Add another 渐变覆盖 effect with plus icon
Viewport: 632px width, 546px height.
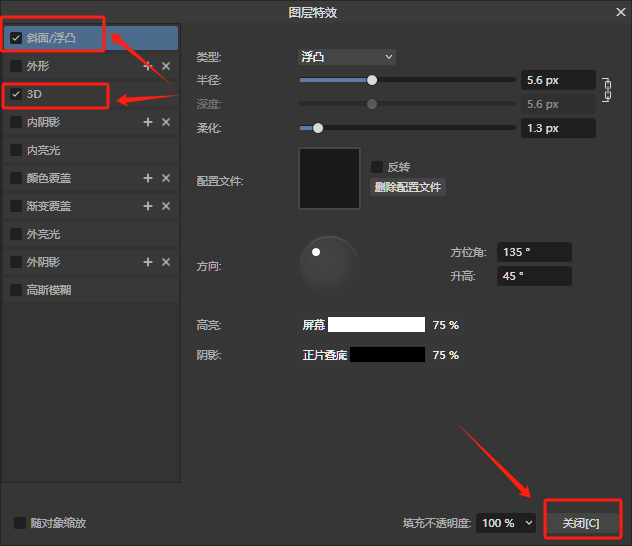tap(148, 206)
